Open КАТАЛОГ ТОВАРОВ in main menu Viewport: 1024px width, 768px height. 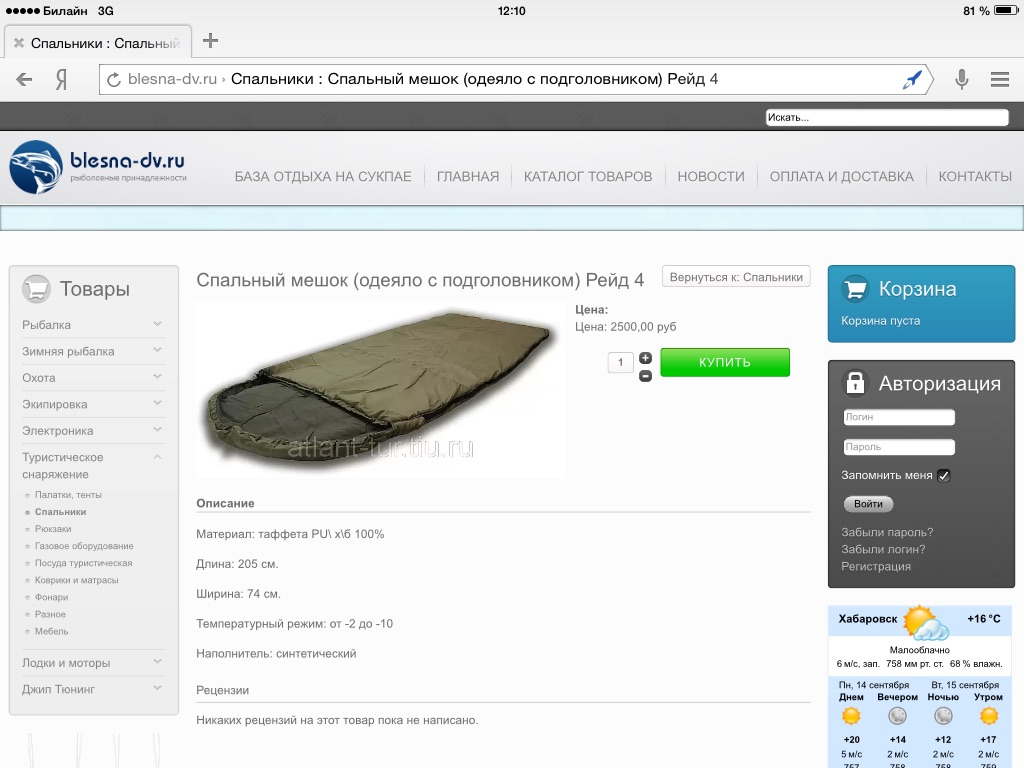[587, 176]
